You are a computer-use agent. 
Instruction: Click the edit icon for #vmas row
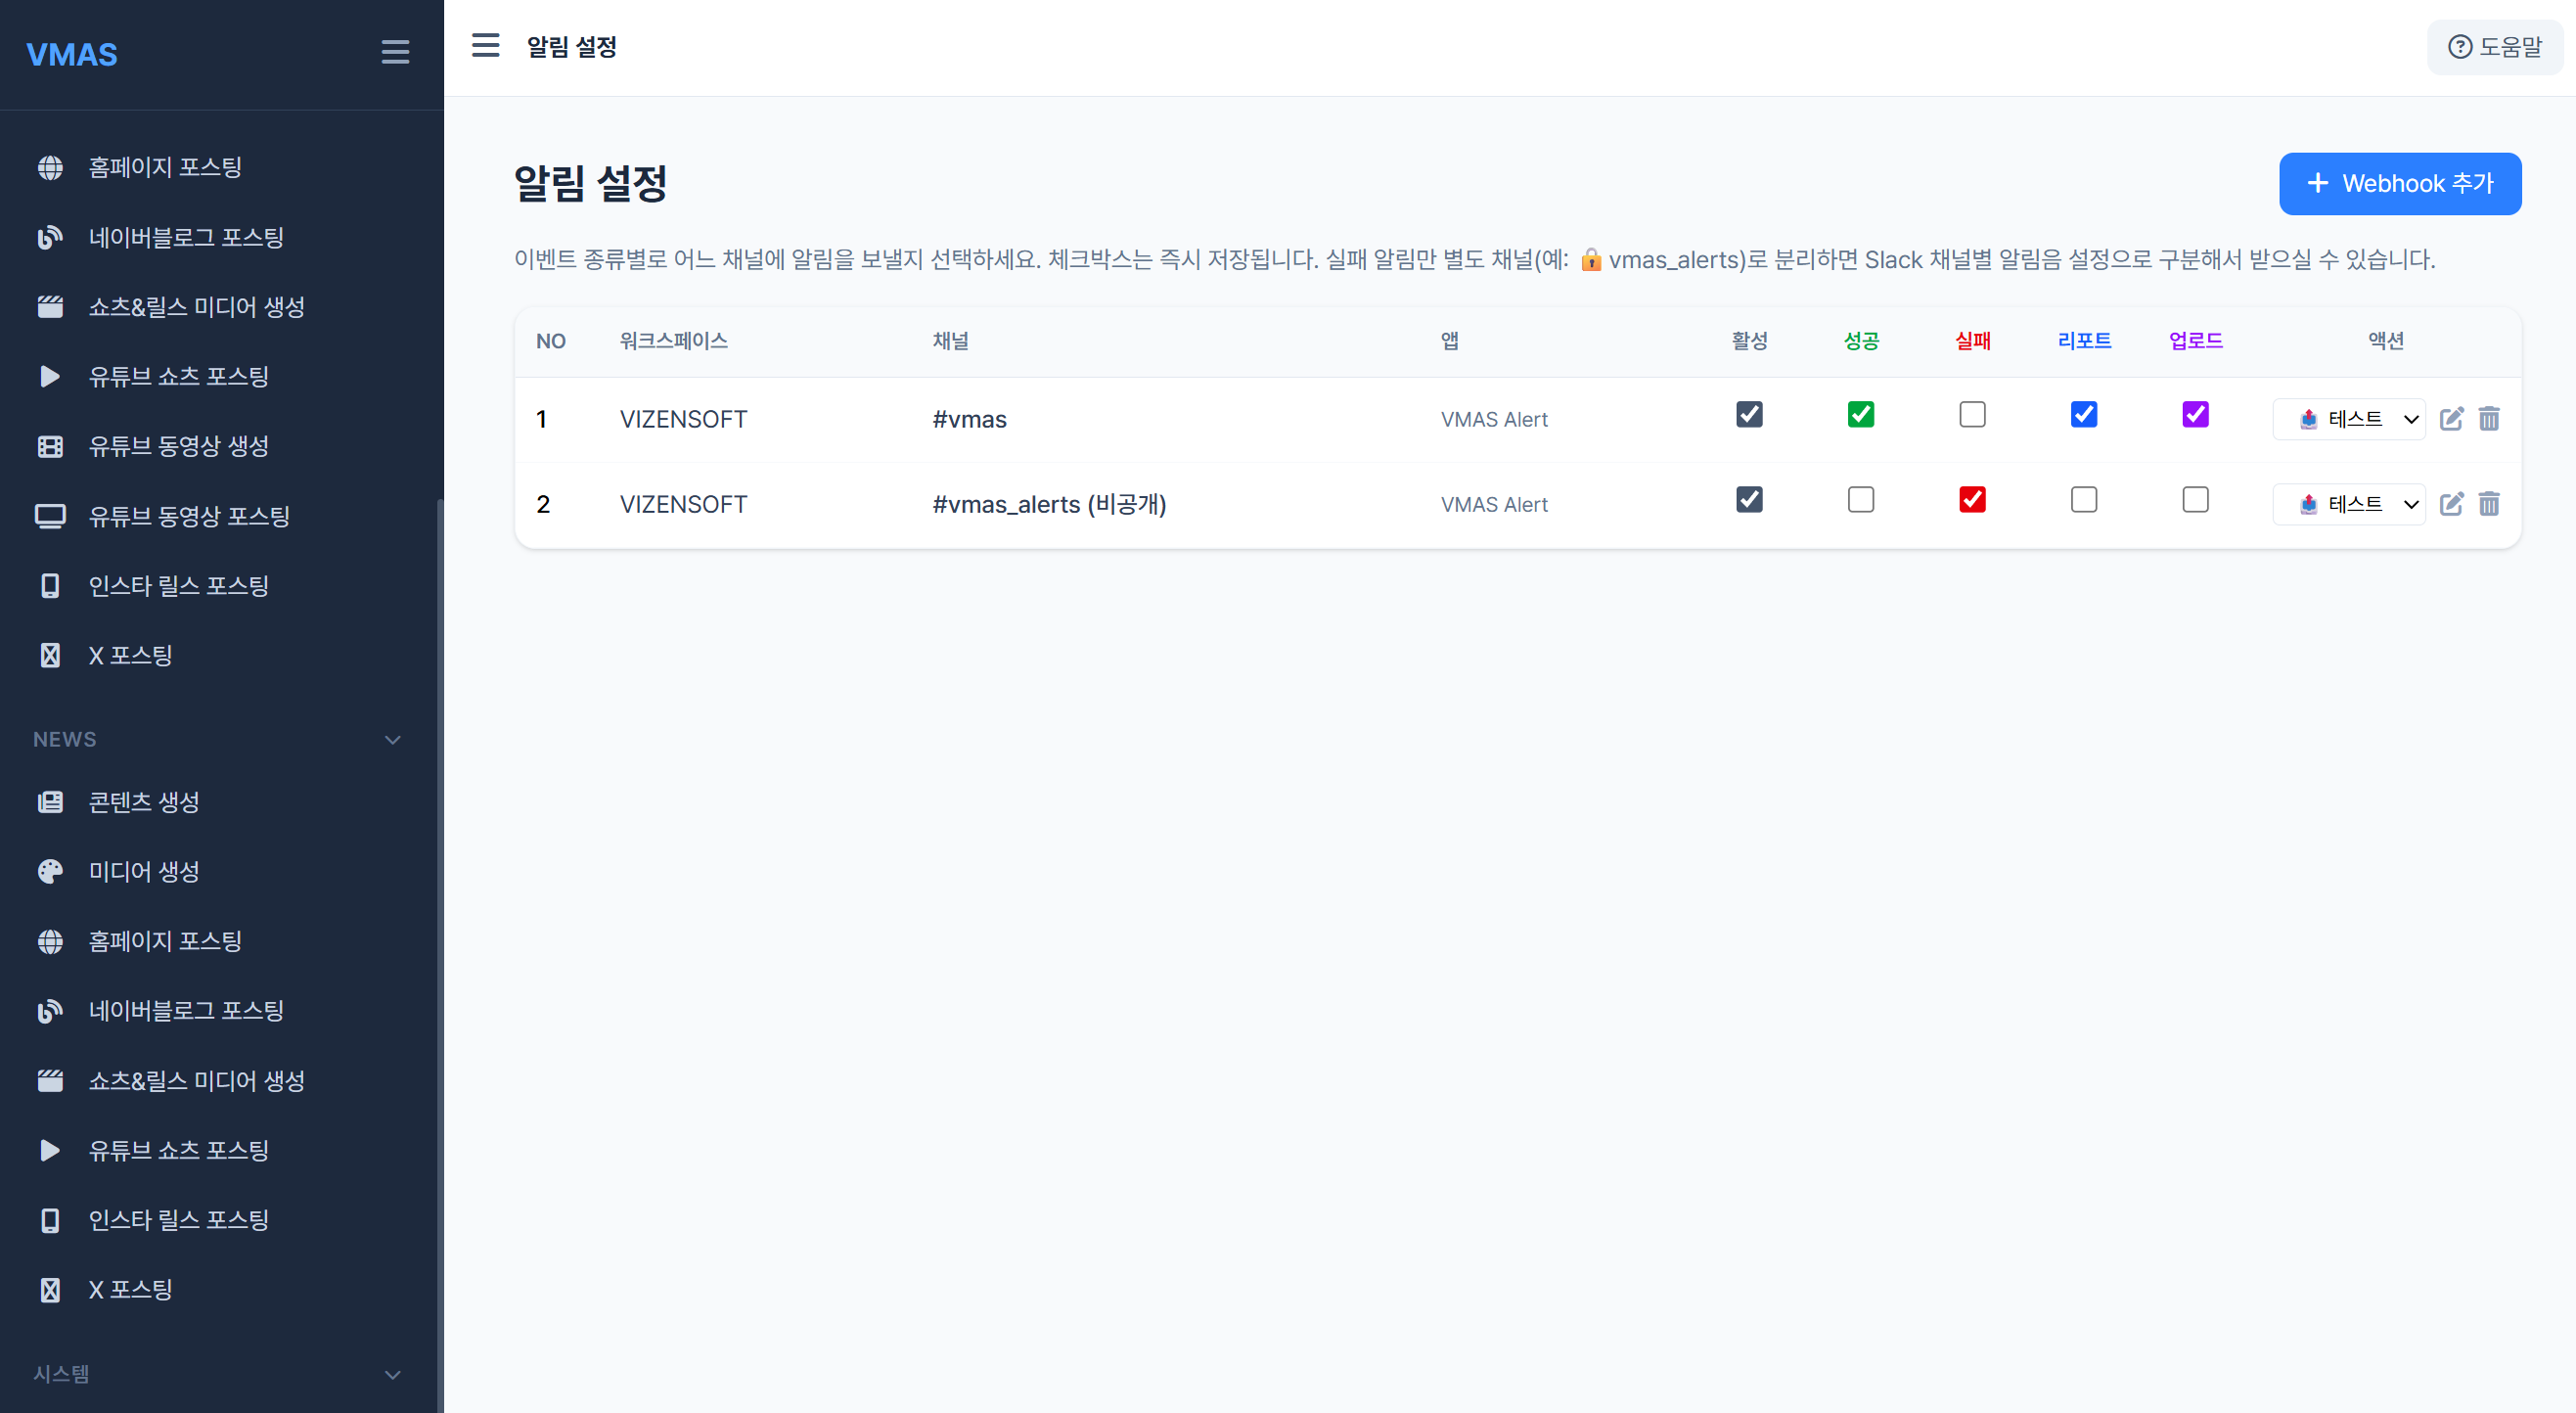point(2450,419)
